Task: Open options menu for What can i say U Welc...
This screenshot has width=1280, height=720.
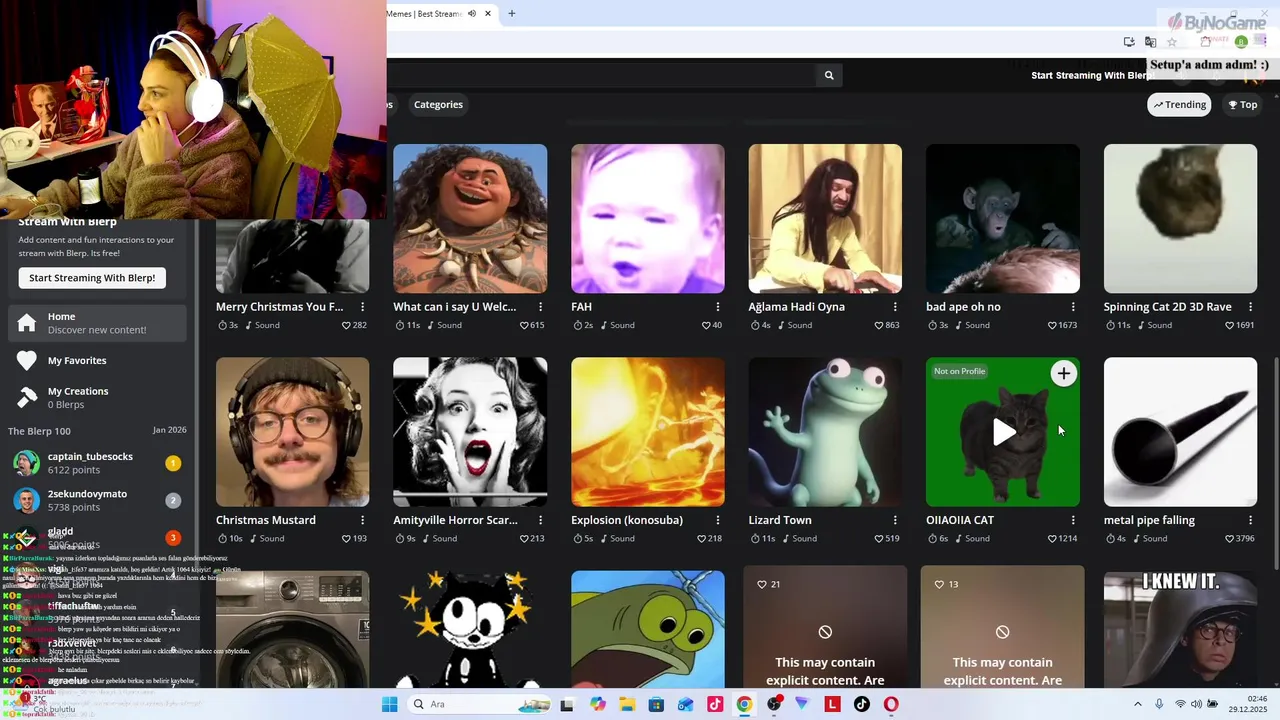Action: pos(540,307)
